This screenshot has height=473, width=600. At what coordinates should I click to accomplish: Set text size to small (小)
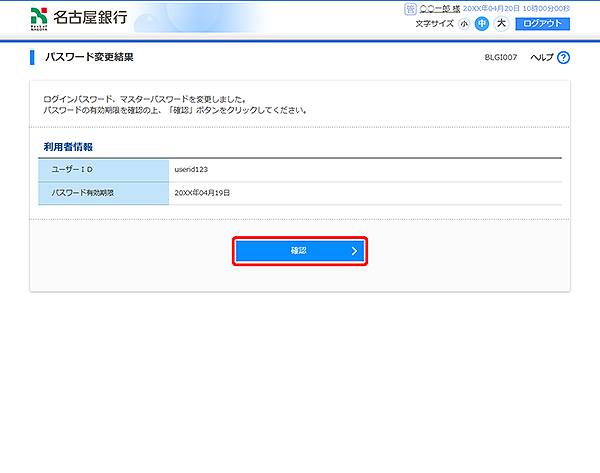(464, 24)
